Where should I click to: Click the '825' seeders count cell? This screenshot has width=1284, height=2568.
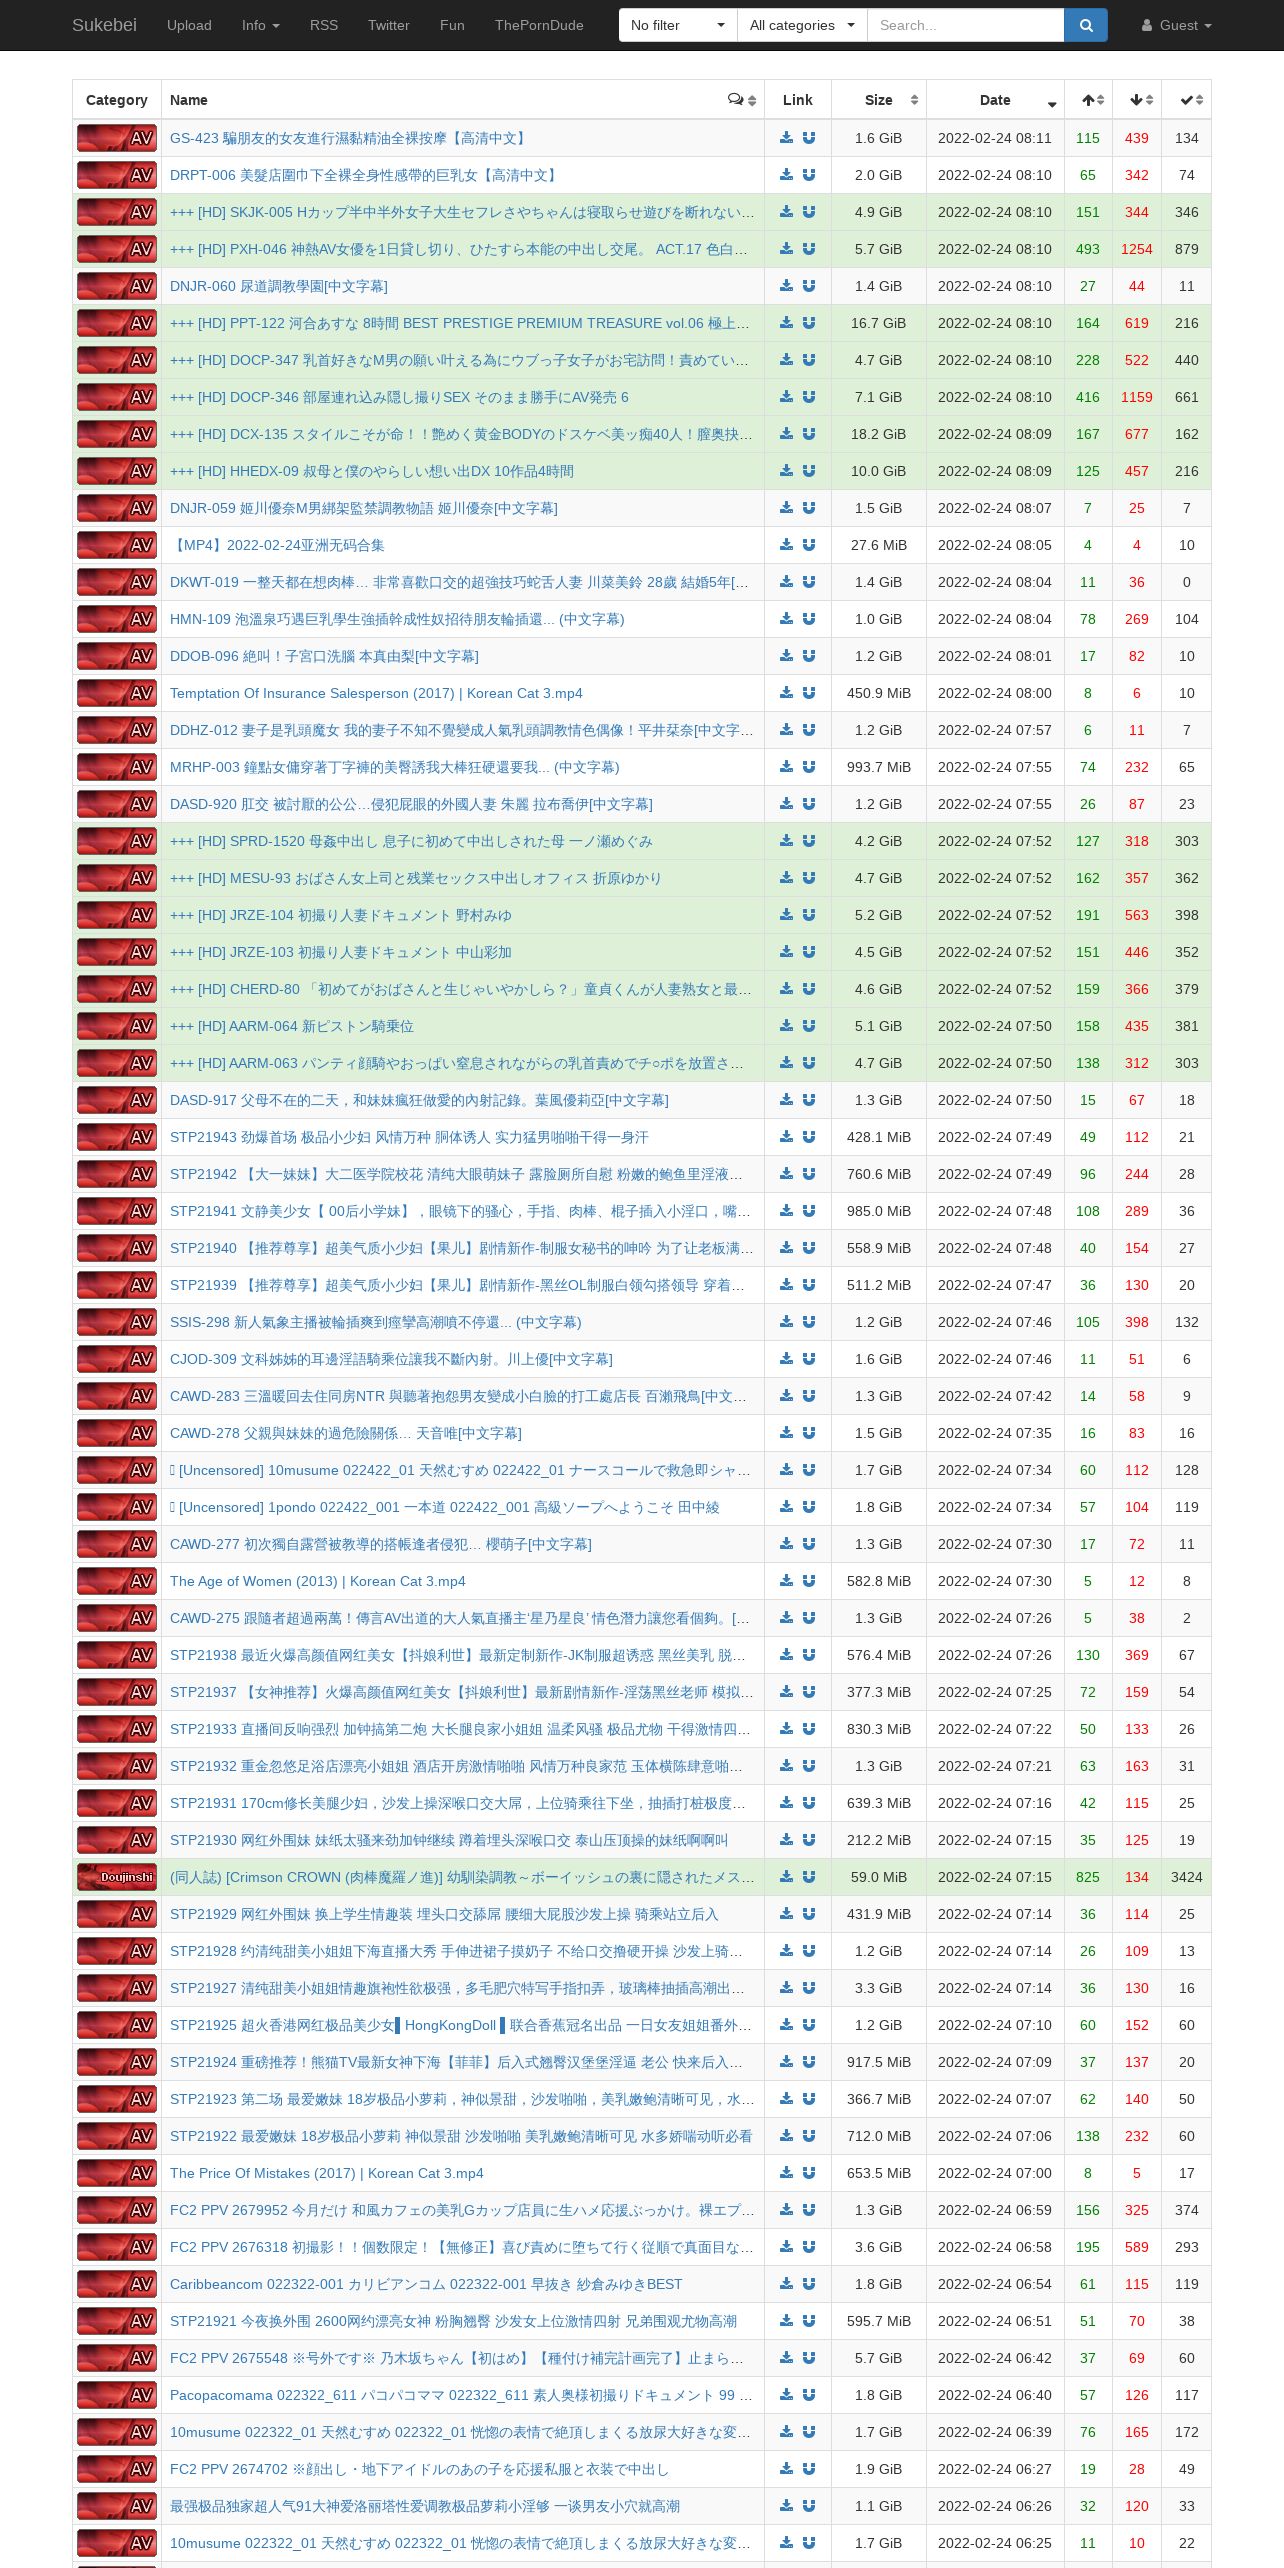(1088, 1877)
